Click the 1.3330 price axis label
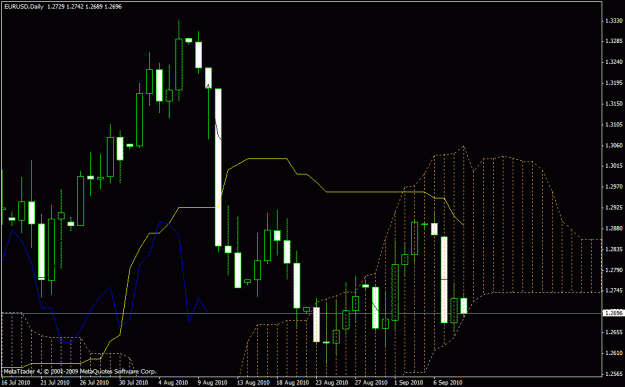 tap(613, 21)
